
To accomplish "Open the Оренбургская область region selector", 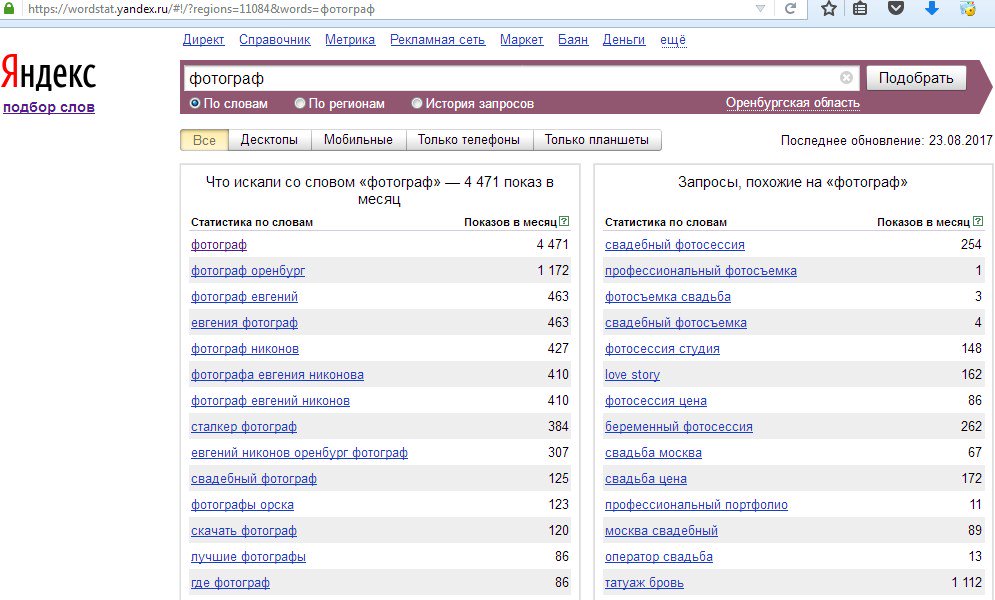I will coord(793,103).
